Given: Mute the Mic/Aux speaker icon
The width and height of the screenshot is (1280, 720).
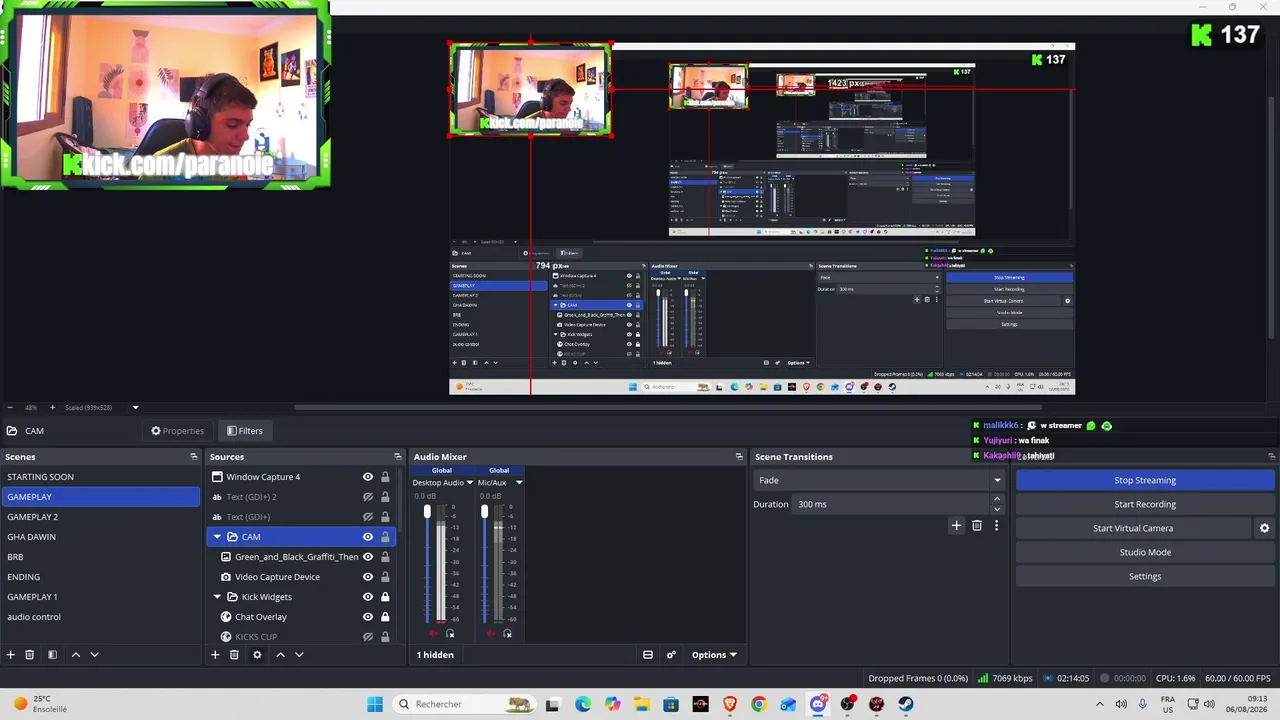Looking at the screenshot, I should coord(491,634).
